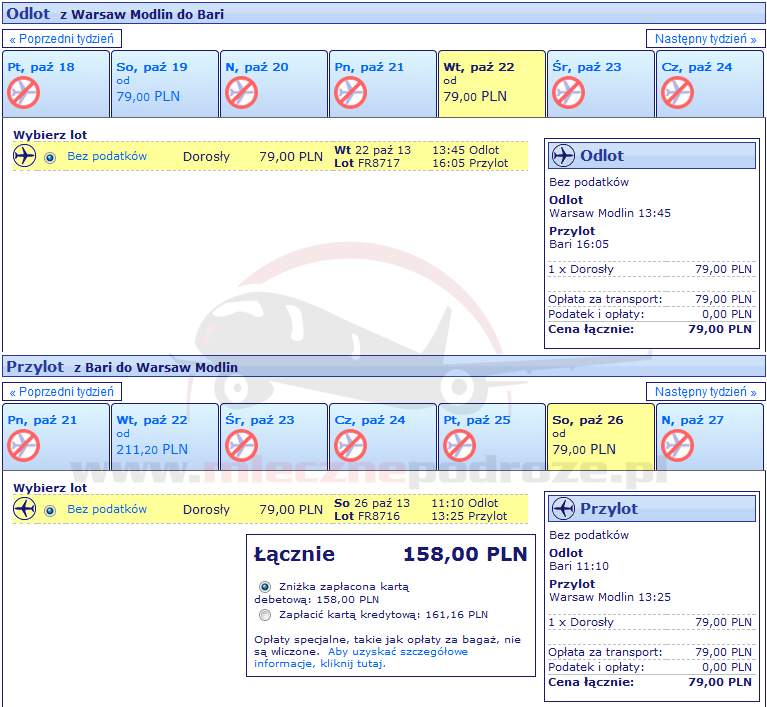Click the no-flight icon under Cz, paź 24 departure
The image size is (767, 707).
point(677,93)
